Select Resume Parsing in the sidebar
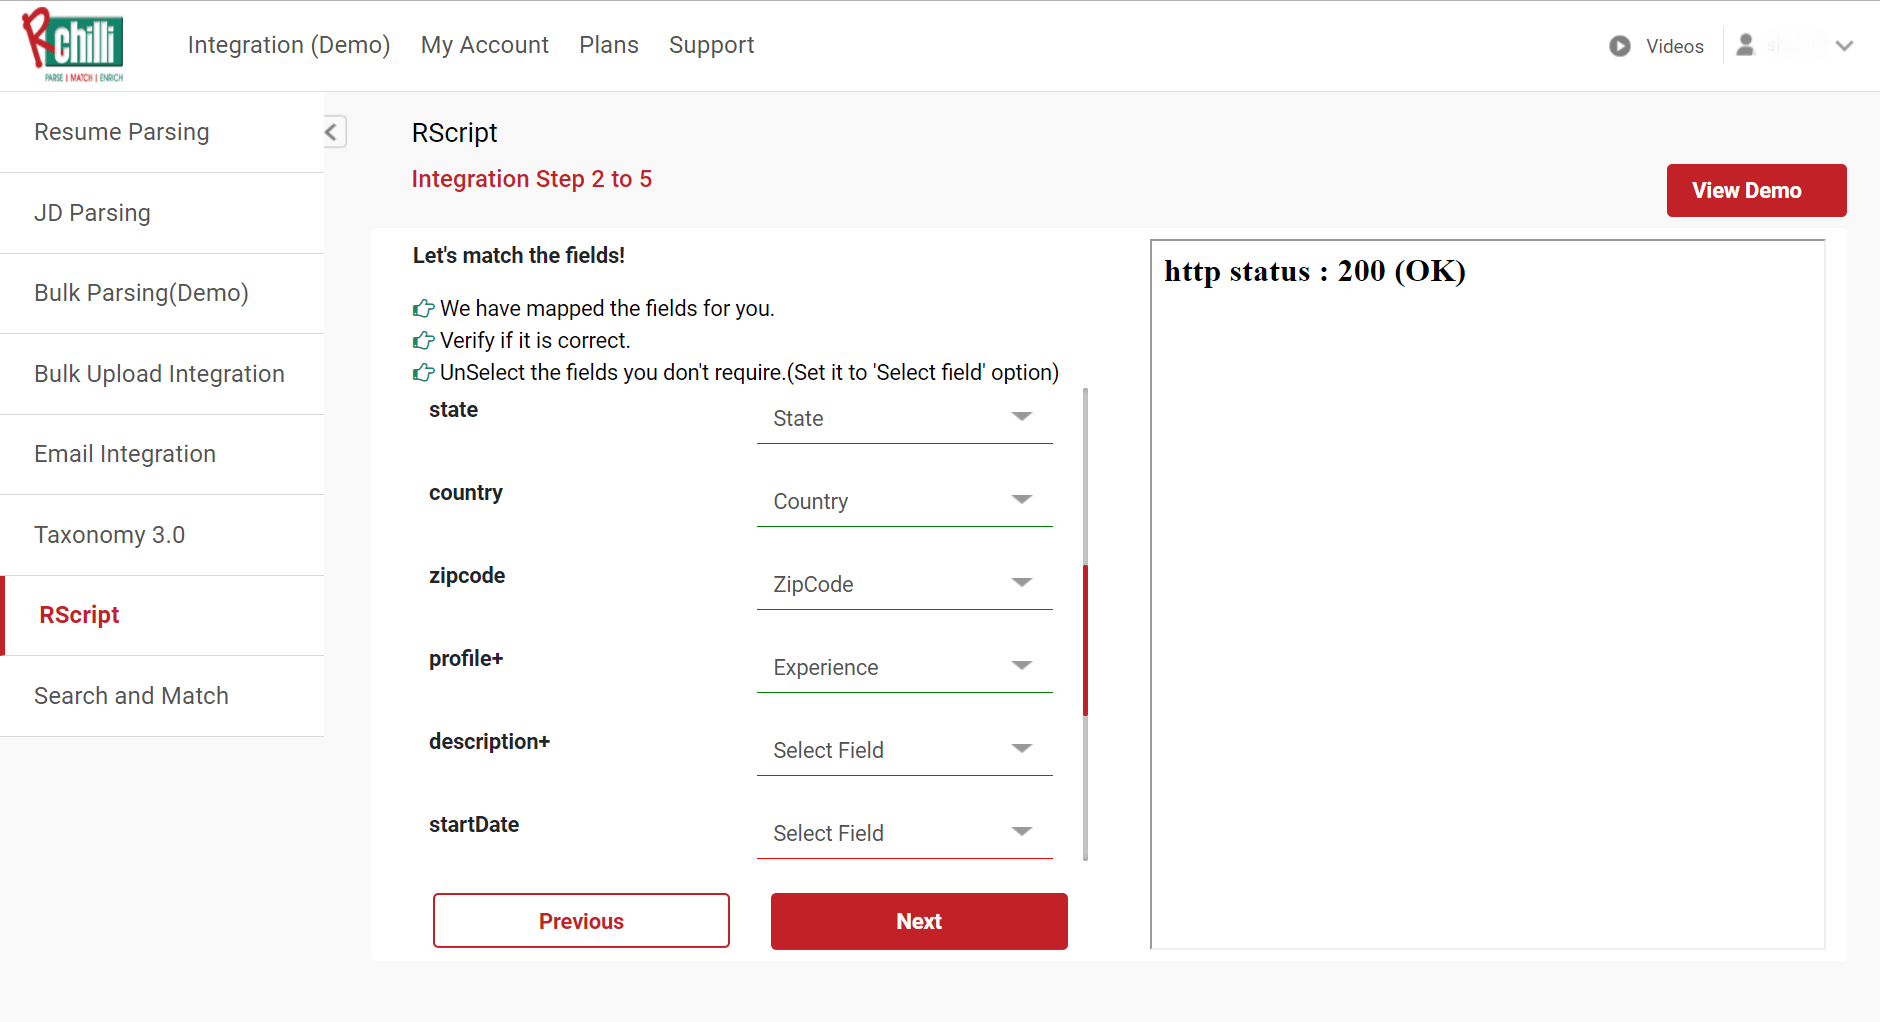1880x1022 pixels. [x=162, y=132]
